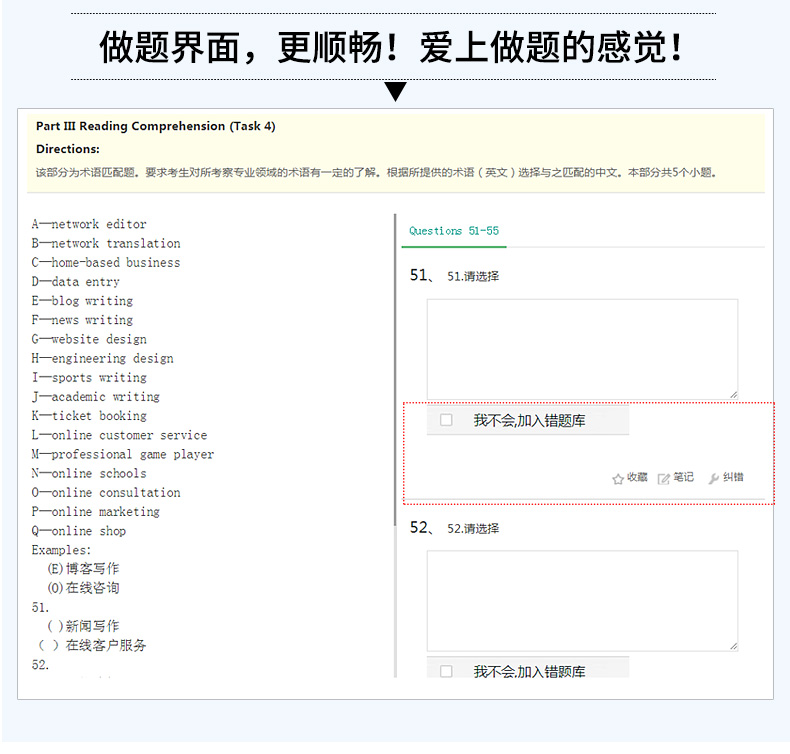Click the resize handle of question 52 textbox
This screenshot has width=790, height=754.
coord(733,646)
